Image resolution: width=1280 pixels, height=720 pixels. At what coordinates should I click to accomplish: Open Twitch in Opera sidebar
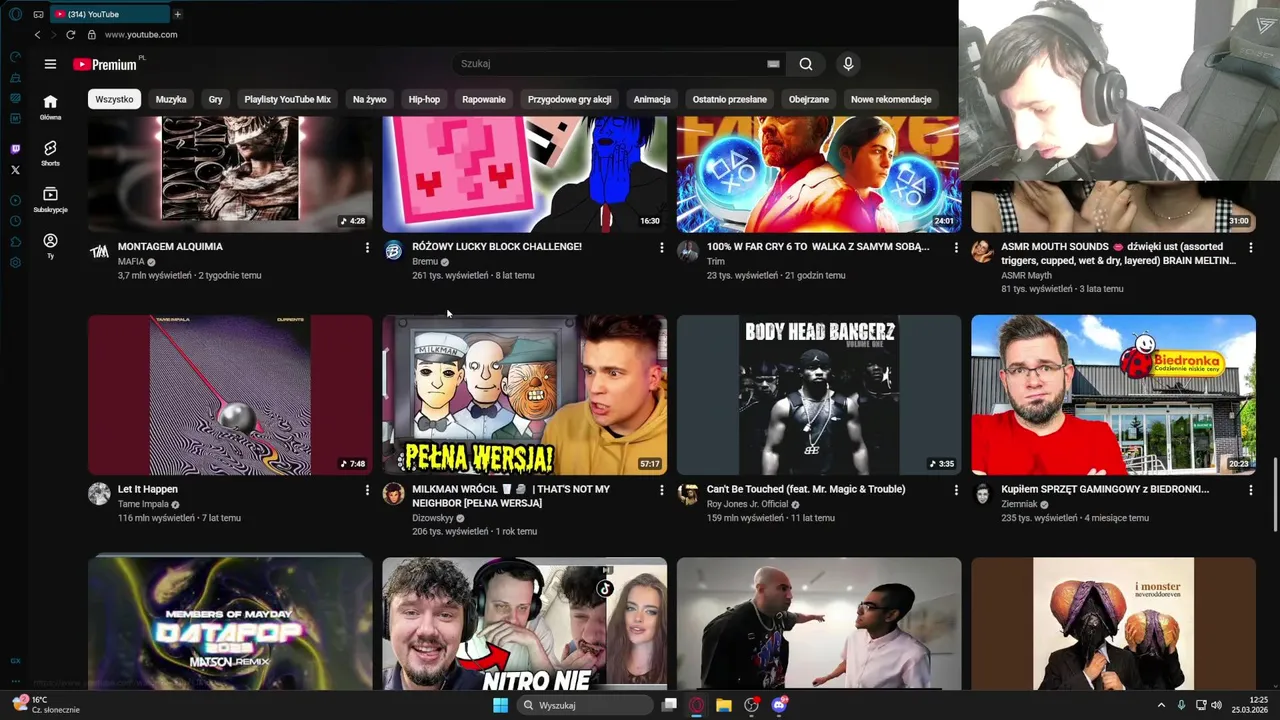tap(15, 149)
